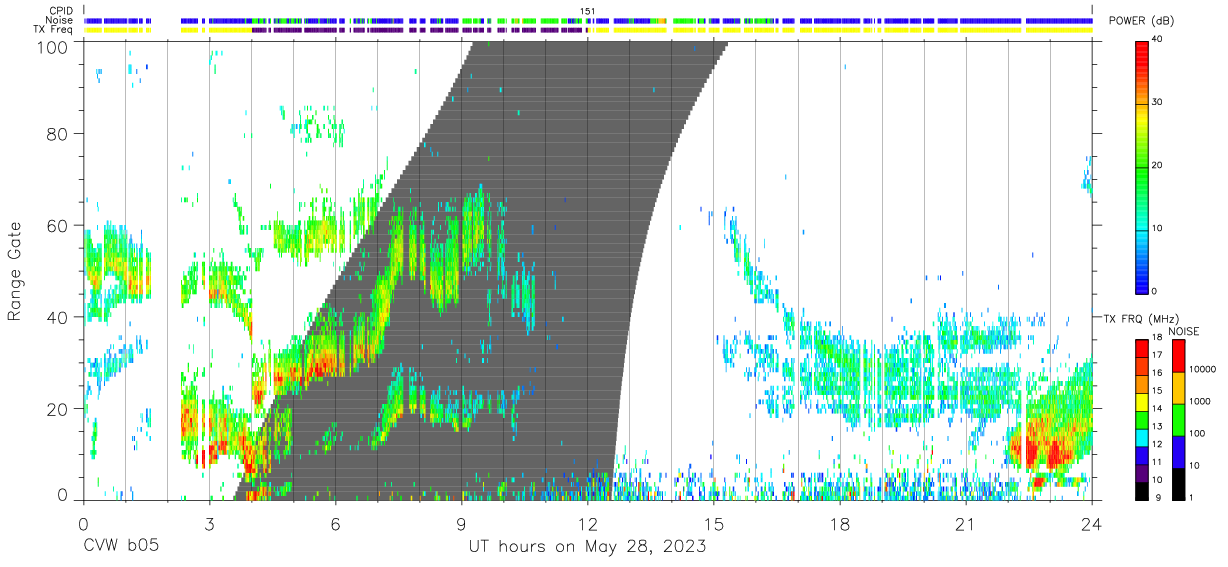This screenshot has height=567, width=1228.
Task: Click the NOISE legend title
Action: click(x=1186, y=331)
